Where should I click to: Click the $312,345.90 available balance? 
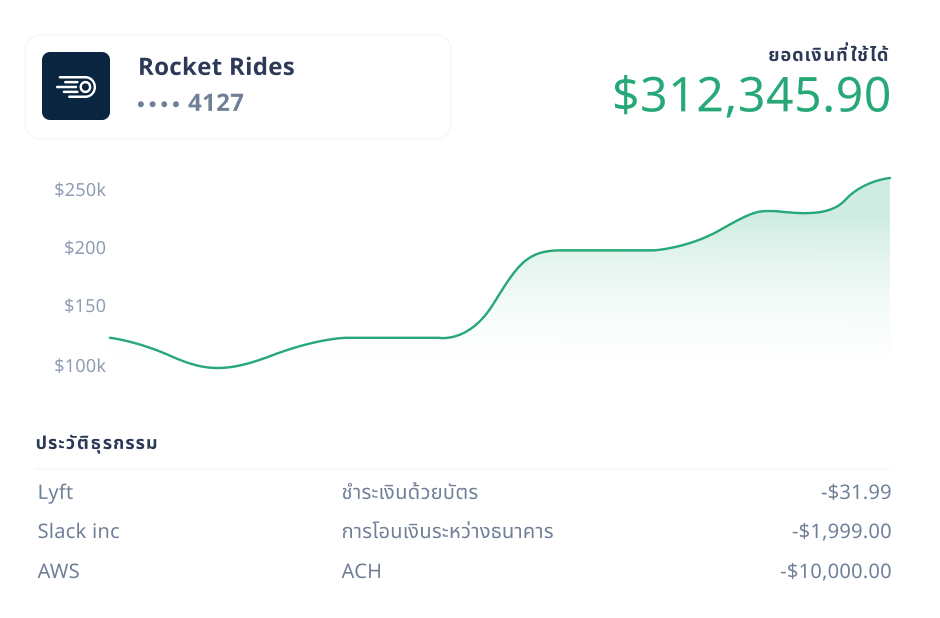(752, 95)
